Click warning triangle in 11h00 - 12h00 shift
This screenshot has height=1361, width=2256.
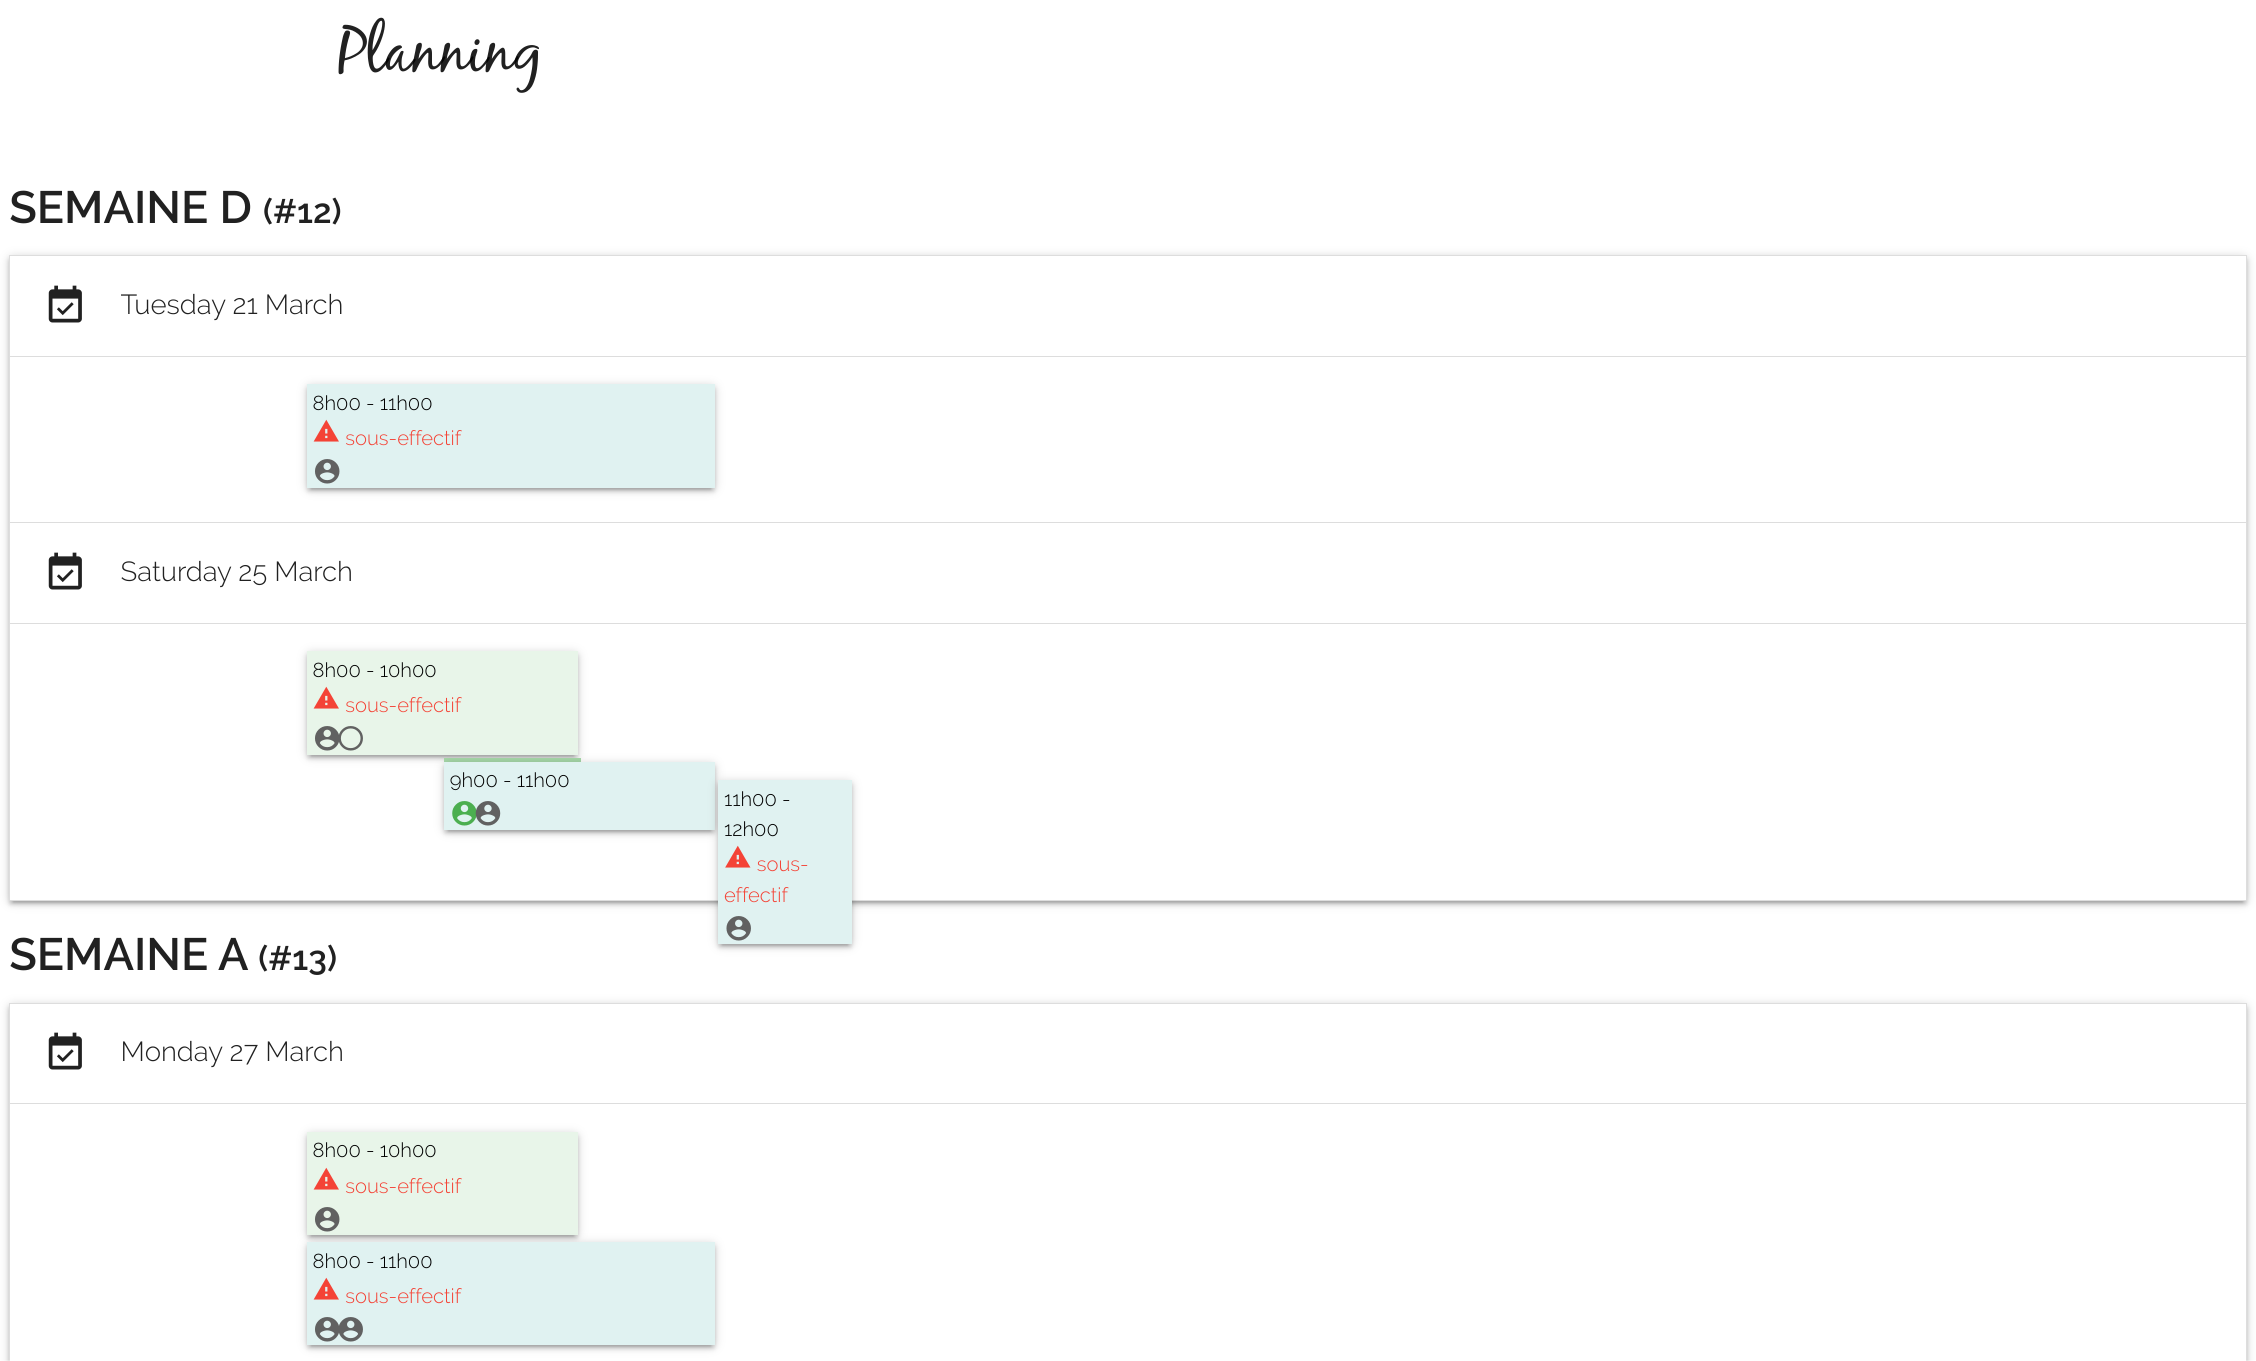pyautogui.click(x=738, y=858)
